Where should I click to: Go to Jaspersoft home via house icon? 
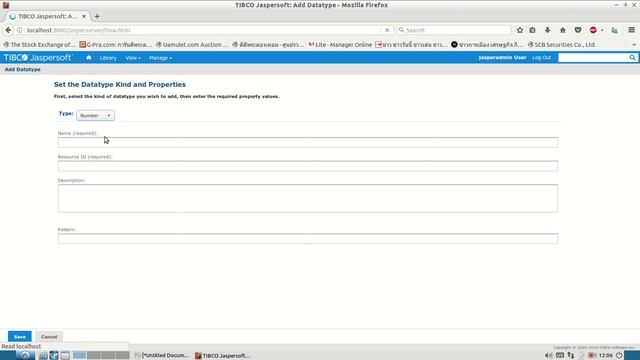pos(89,58)
